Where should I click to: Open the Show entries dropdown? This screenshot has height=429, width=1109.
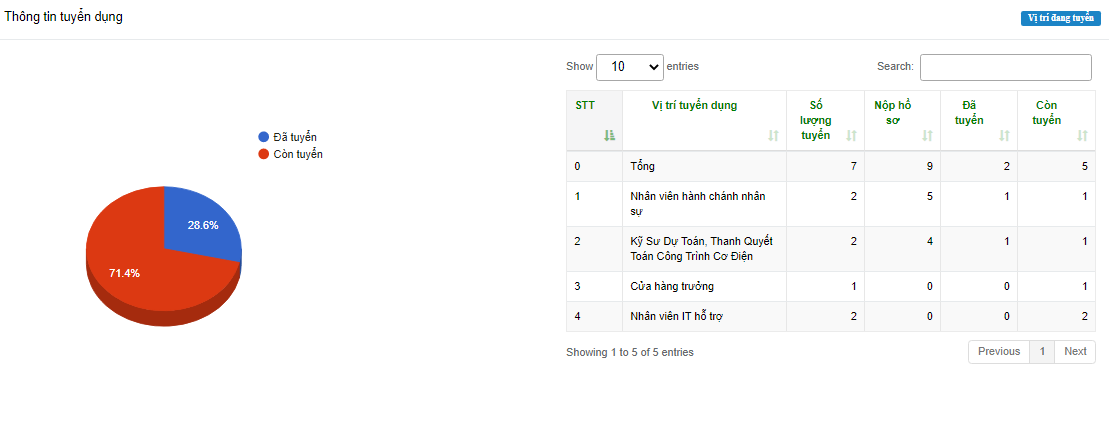[630, 67]
